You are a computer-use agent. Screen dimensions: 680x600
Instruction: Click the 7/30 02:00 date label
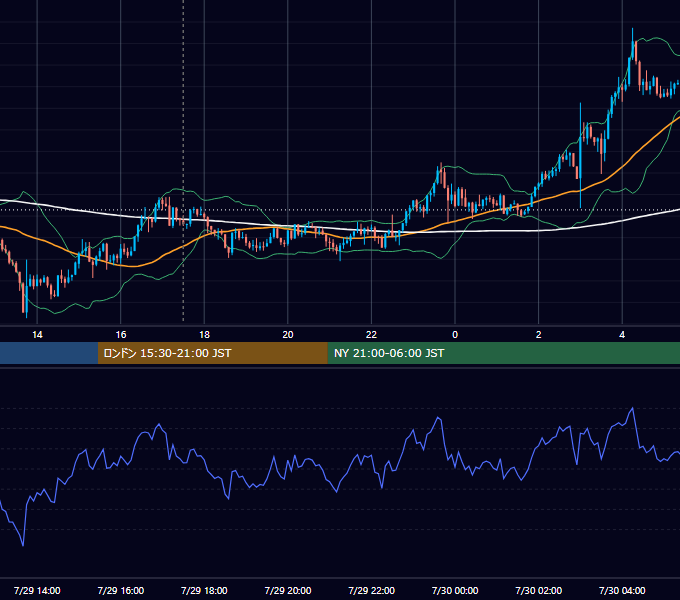[539, 590]
